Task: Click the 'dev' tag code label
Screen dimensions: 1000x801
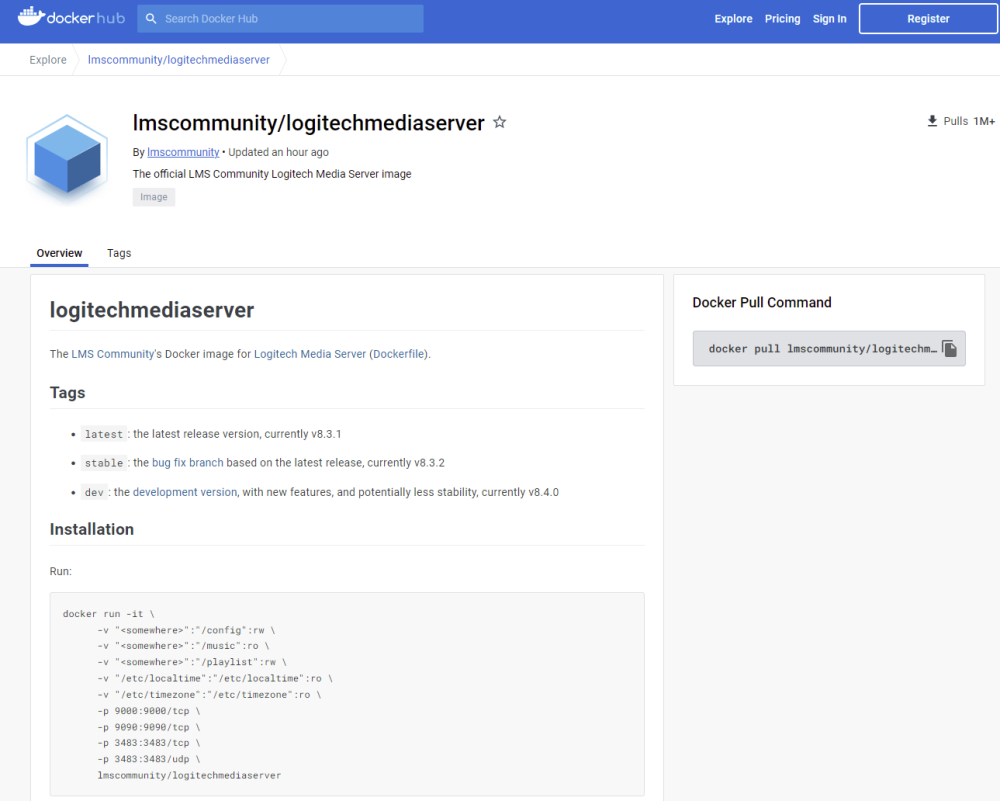Action: (x=94, y=492)
